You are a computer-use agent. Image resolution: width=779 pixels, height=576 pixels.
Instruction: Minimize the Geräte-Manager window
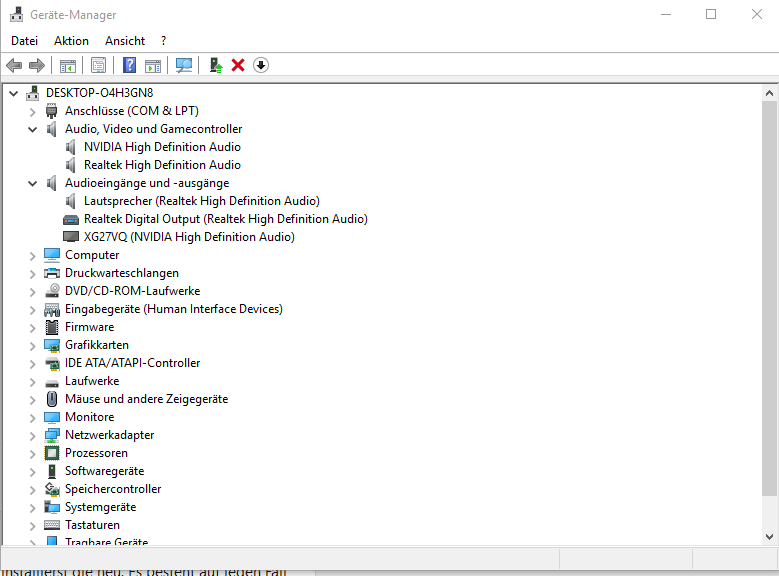666,14
